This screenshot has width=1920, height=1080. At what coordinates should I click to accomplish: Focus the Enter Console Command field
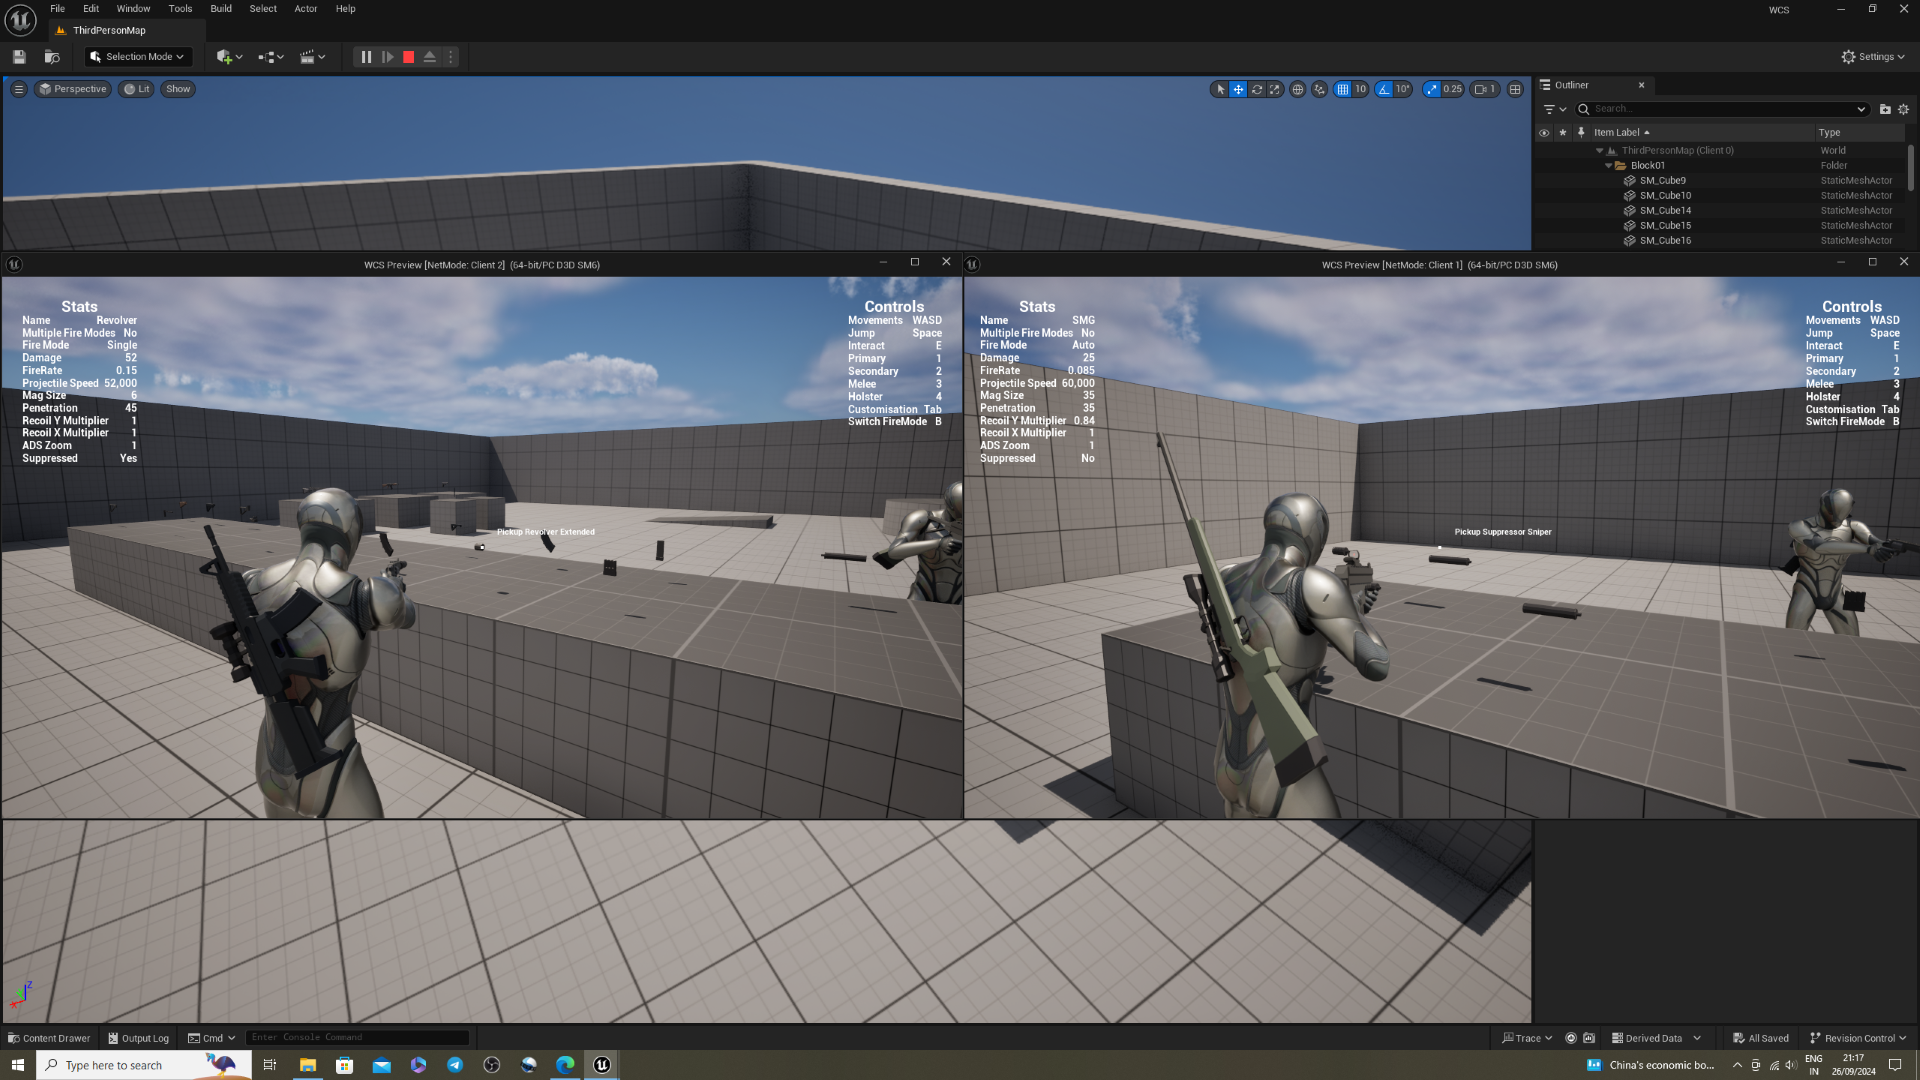pyautogui.click(x=357, y=1038)
